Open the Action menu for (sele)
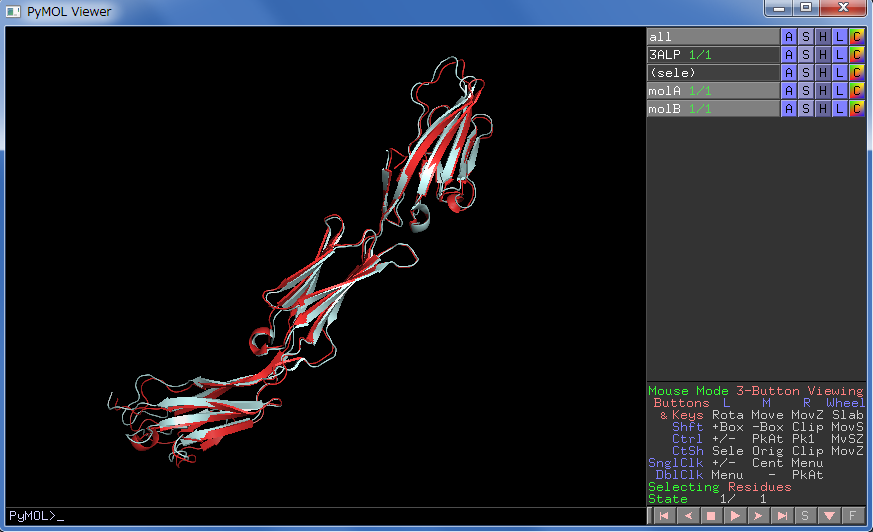The height and width of the screenshot is (532, 873). click(x=789, y=73)
